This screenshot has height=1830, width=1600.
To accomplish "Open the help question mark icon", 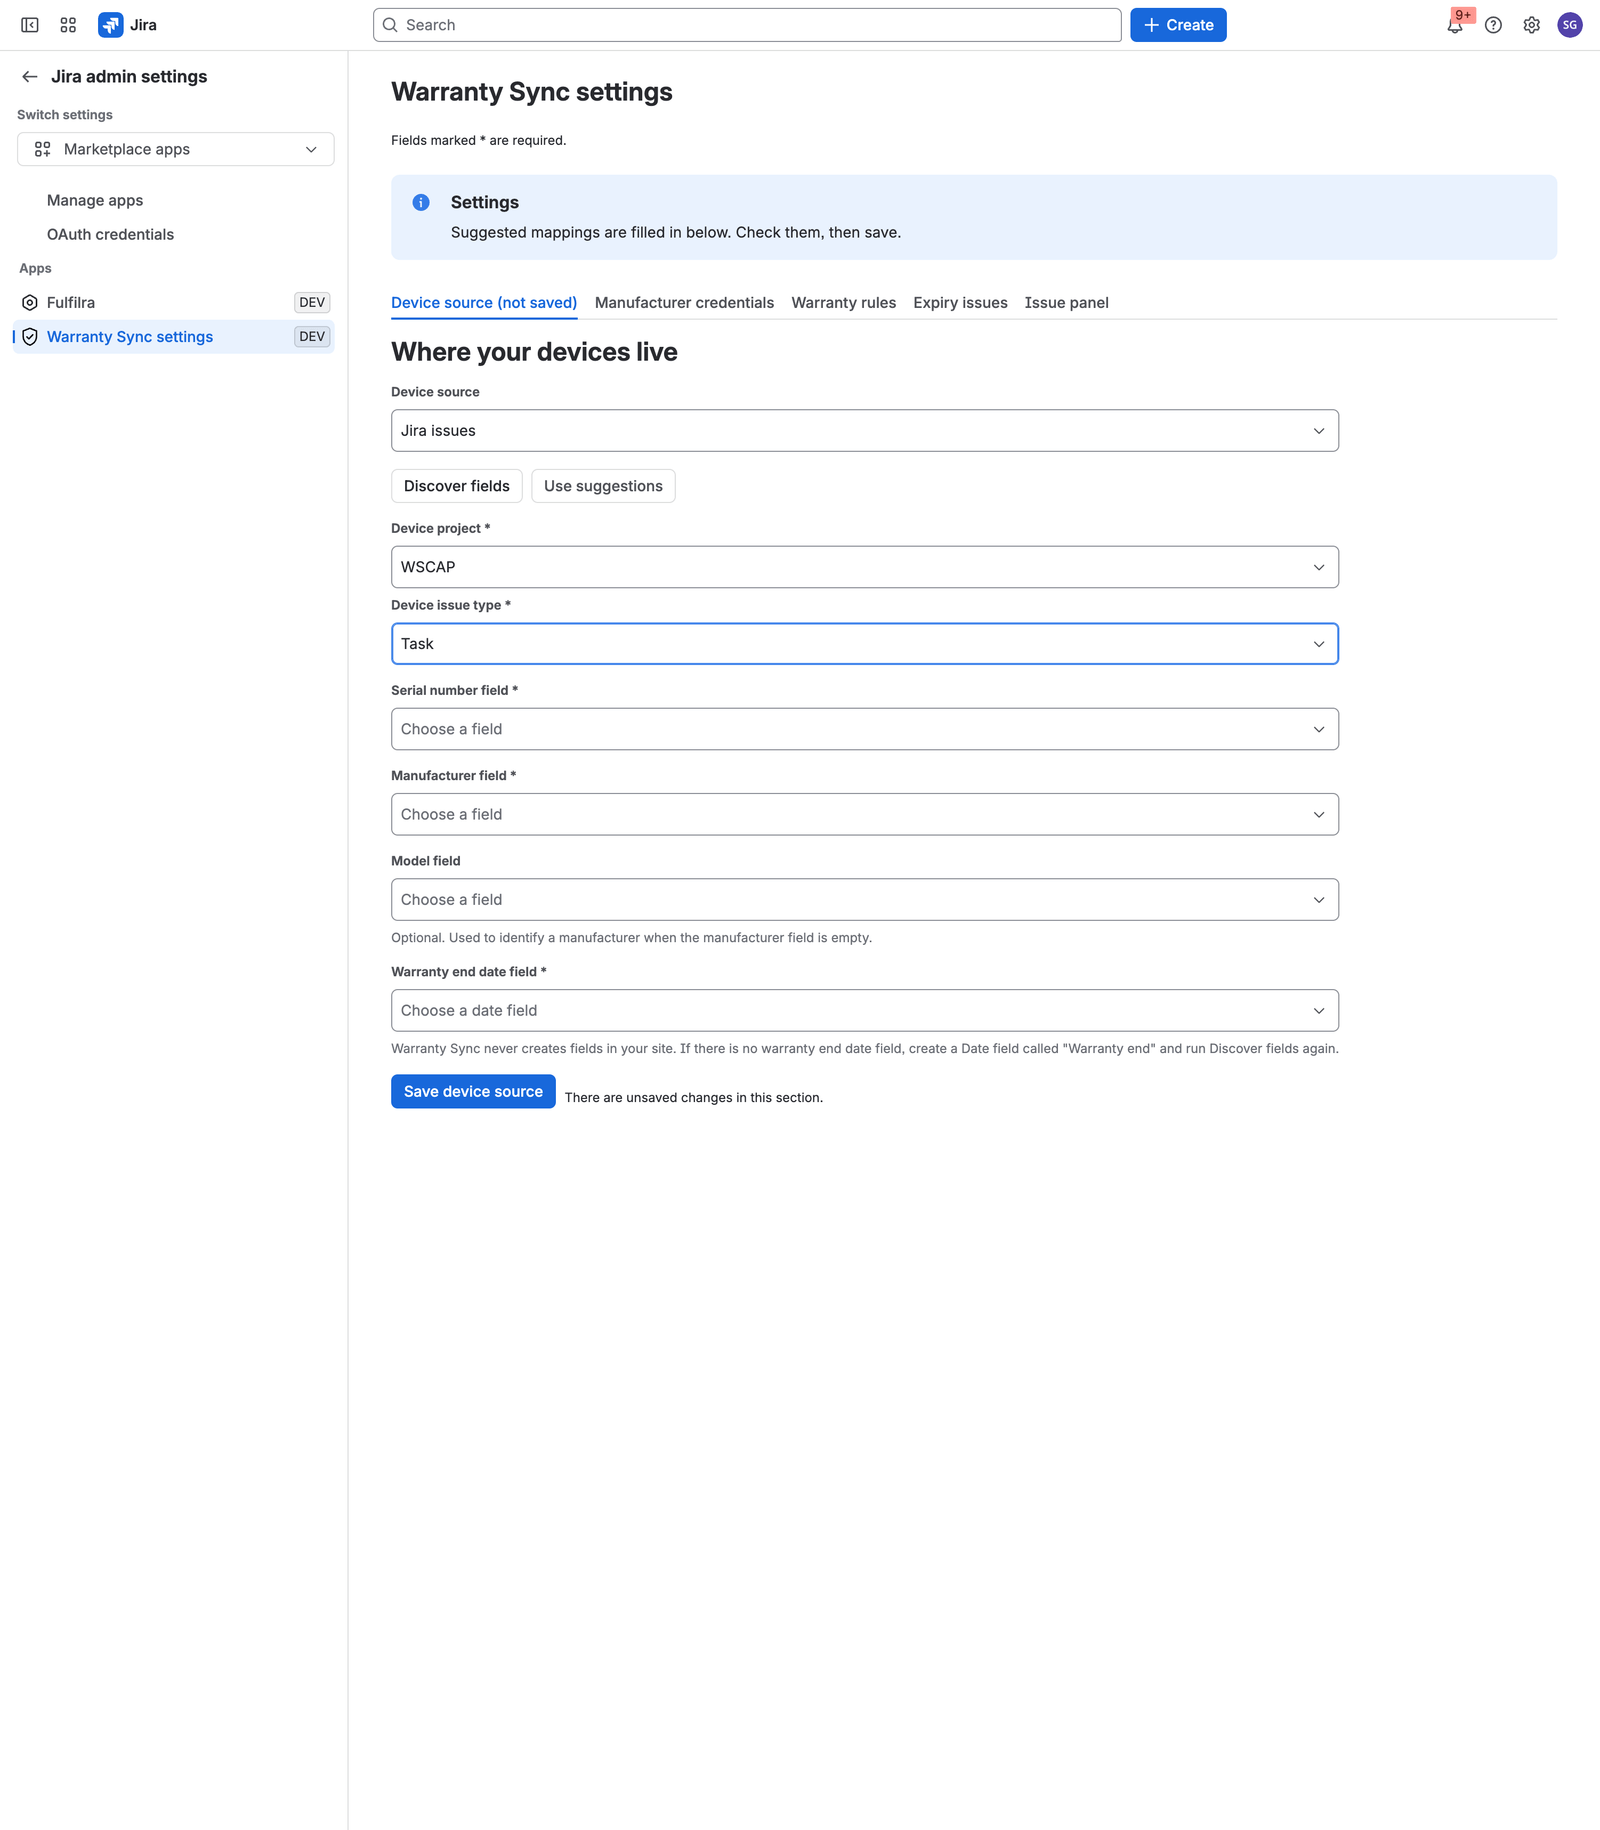I will coord(1493,25).
